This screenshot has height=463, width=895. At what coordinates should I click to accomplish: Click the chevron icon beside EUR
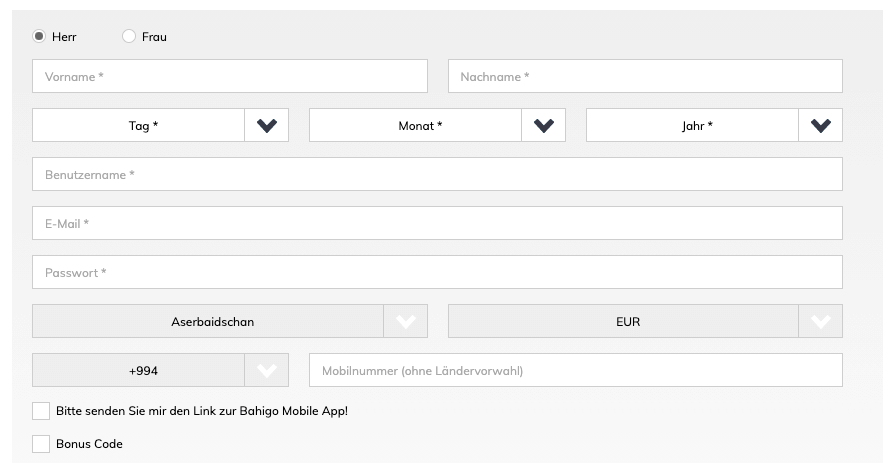[x=820, y=322]
